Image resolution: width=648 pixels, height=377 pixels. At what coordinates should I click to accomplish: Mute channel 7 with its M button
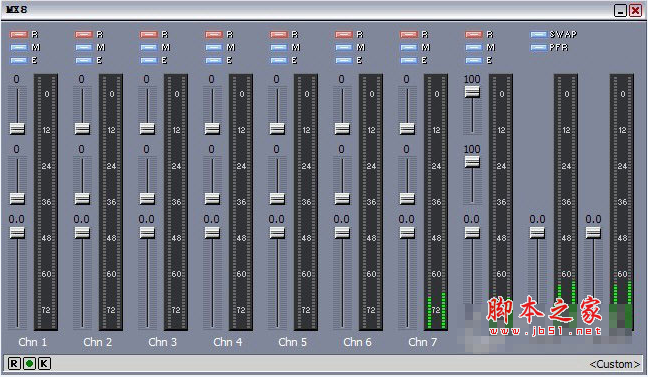coord(409,48)
